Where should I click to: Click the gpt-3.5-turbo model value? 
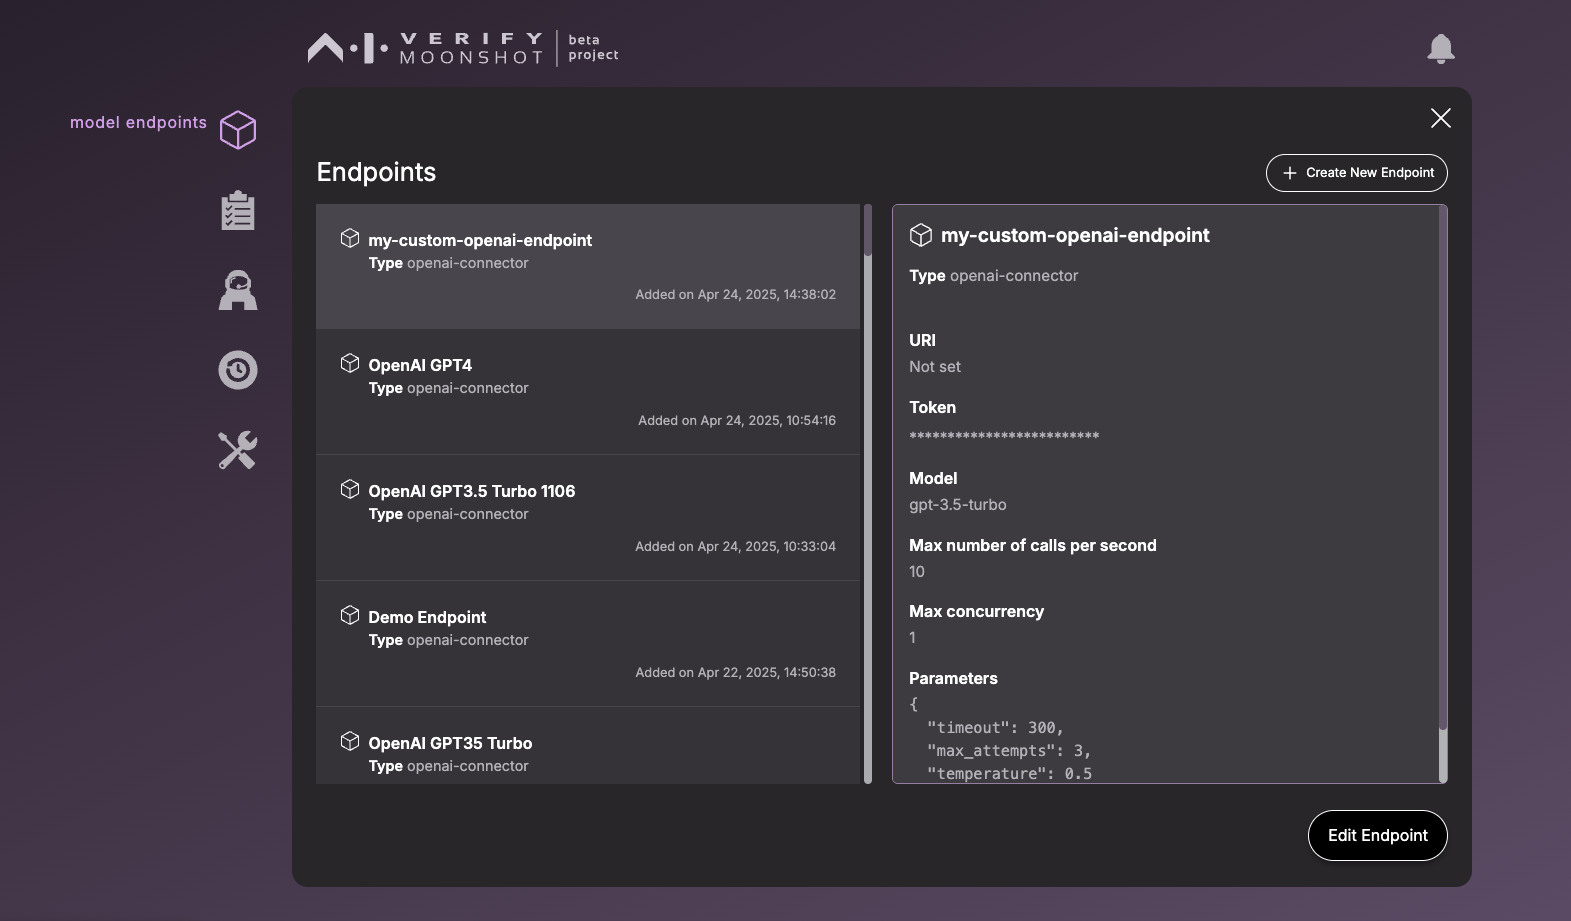[x=958, y=505]
